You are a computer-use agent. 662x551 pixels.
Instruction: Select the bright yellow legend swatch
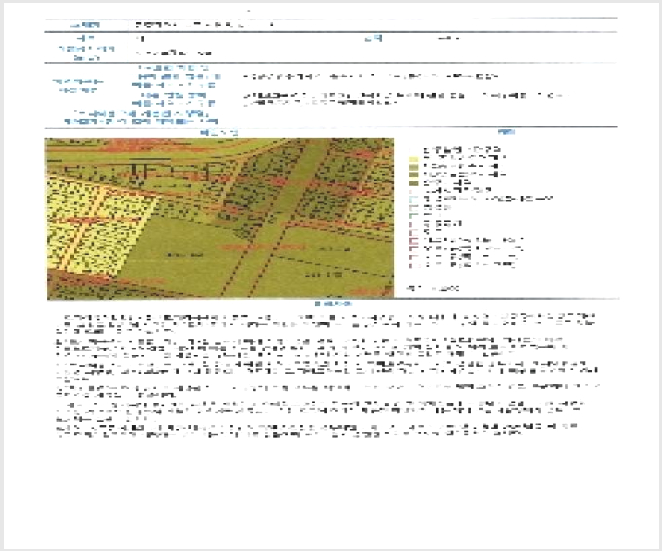click(x=413, y=159)
